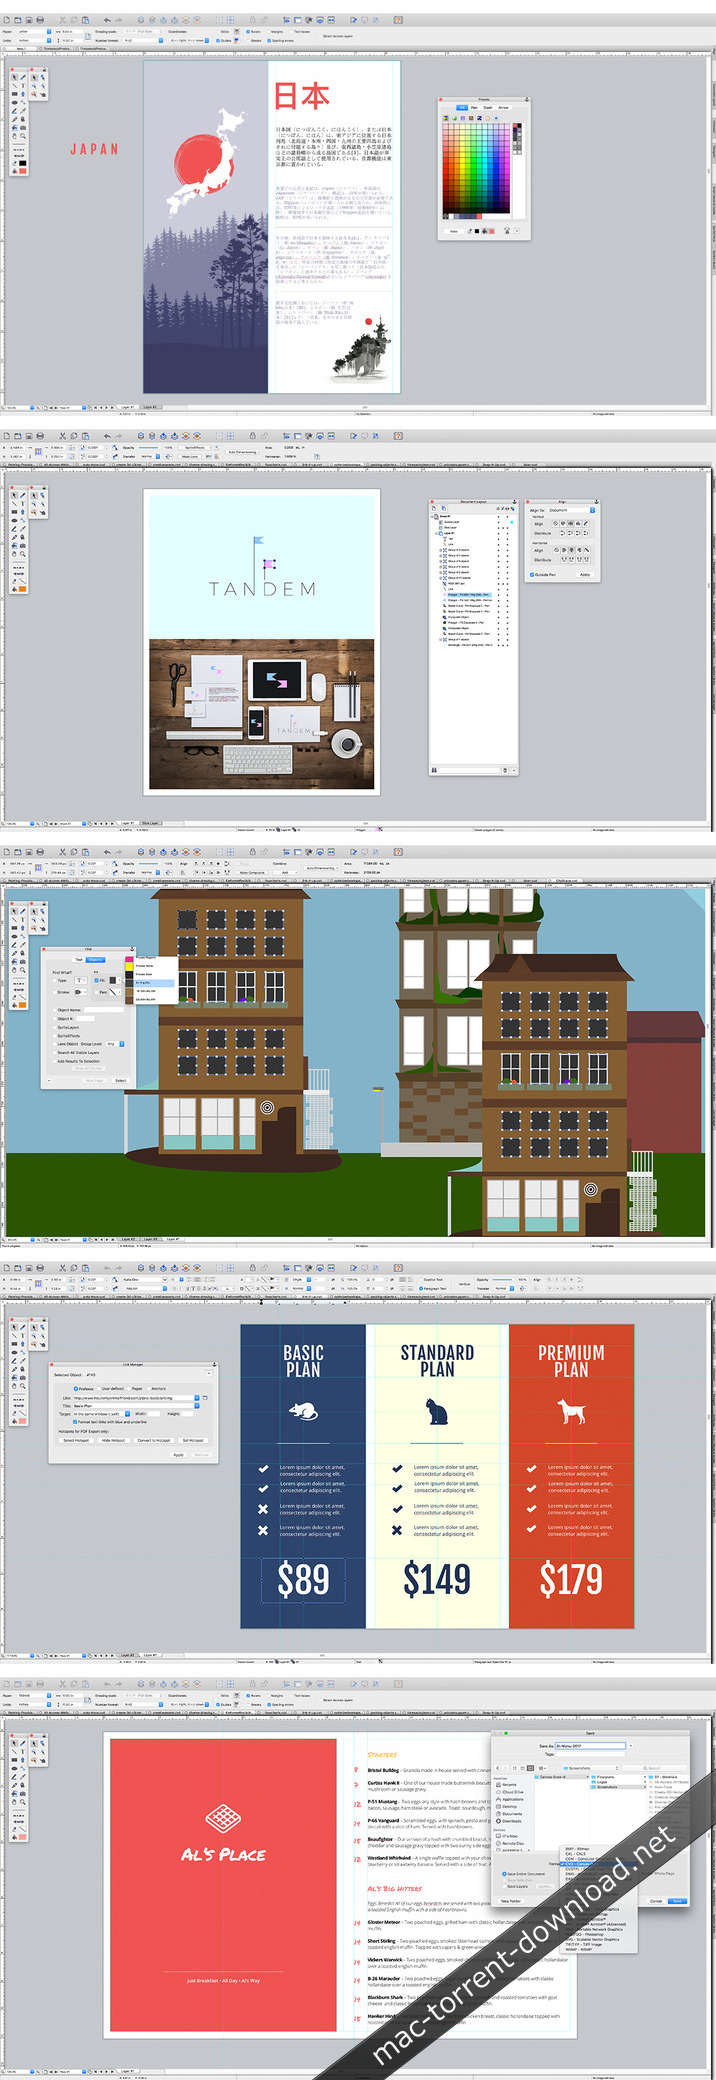The height and width of the screenshot is (2080, 716).
Task: Click Apply in the Align panel
Action: tap(585, 575)
